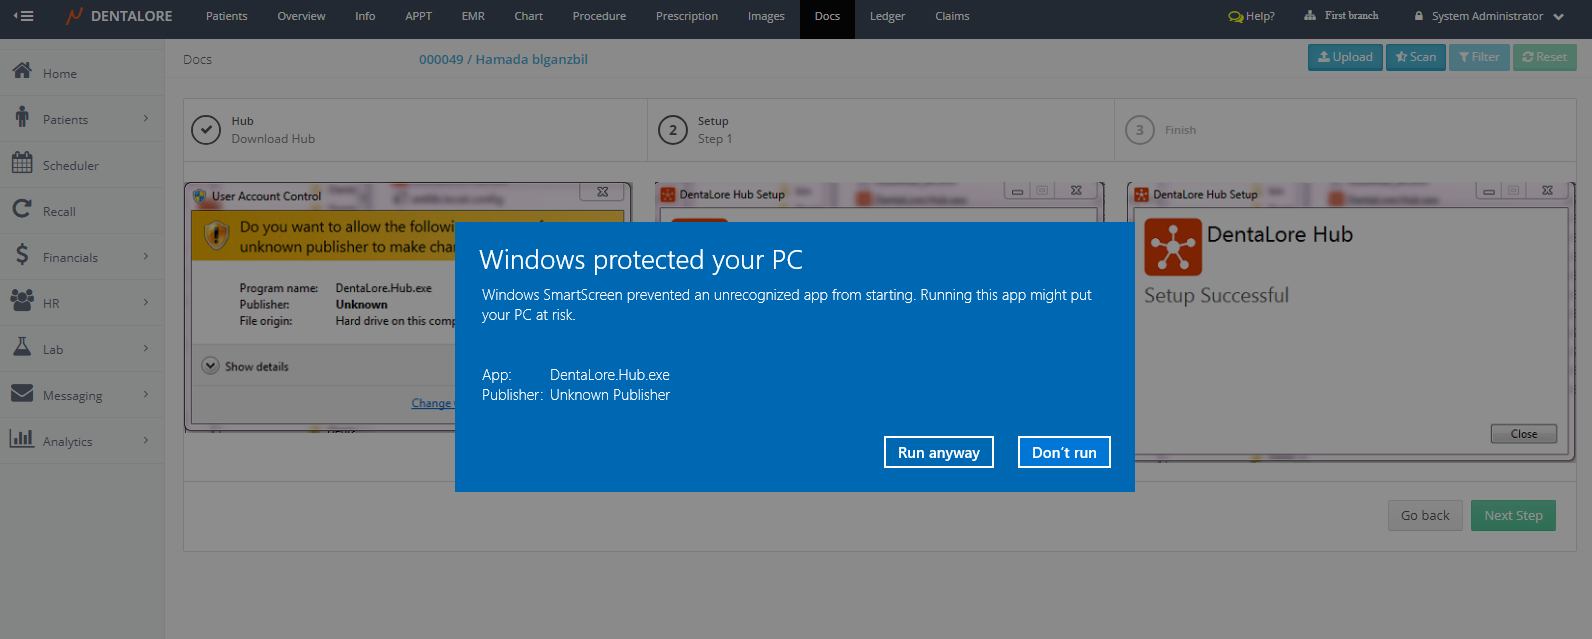Viewport: 1592px width, 639px height.
Task: Click the DentaLore logo icon
Action: [74, 16]
